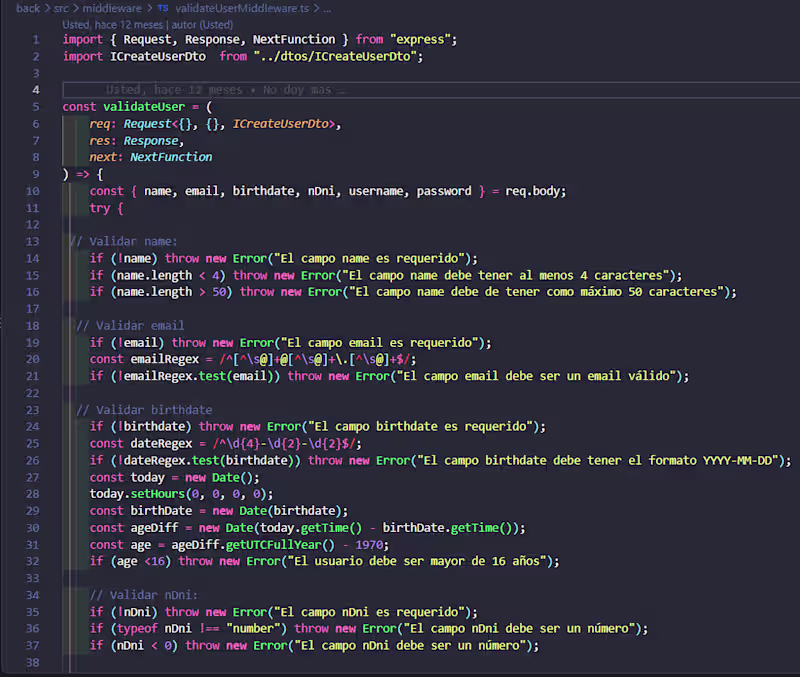This screenshot has height=677, width=800.
Task: Click the ICreateUserDto type on line 6
Action: pos(281,124)
